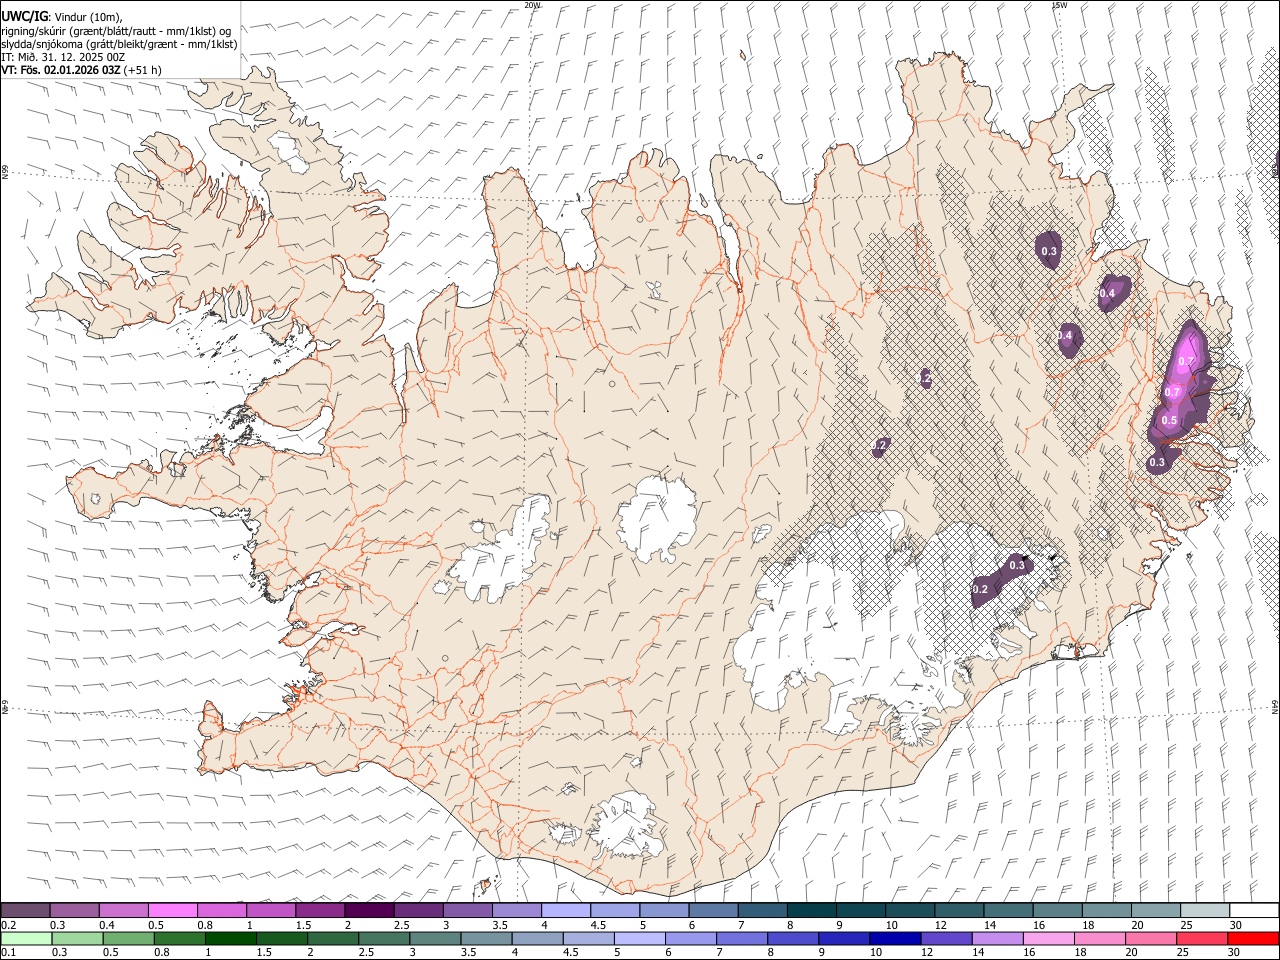This screenshot has height=960, width=1280.
Task: Click the '0.5' value in the east coast snow band
Action: pos(1169,421)
